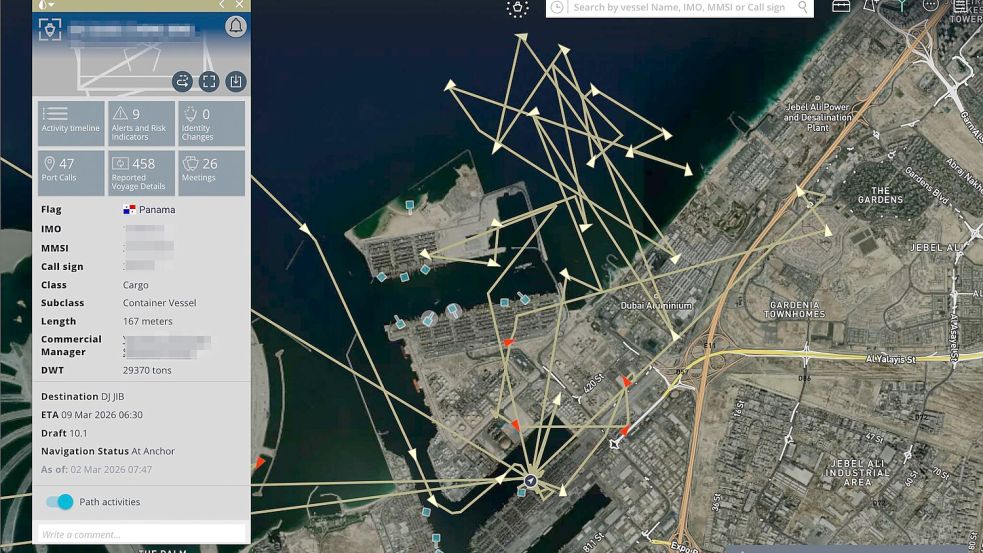Open the Identity Changes tile

(x=211, y=124)
